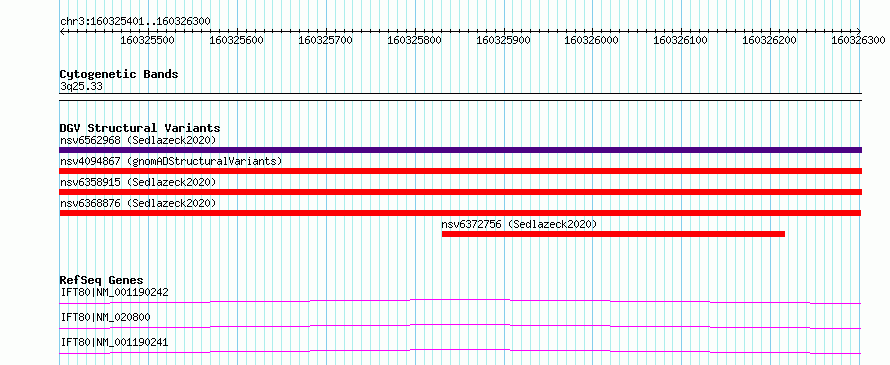This screenshot has width=890, height=365.
Task: Open variant label nsv6358915 (Sedlazeck2020)
Action: click(138, 182)
